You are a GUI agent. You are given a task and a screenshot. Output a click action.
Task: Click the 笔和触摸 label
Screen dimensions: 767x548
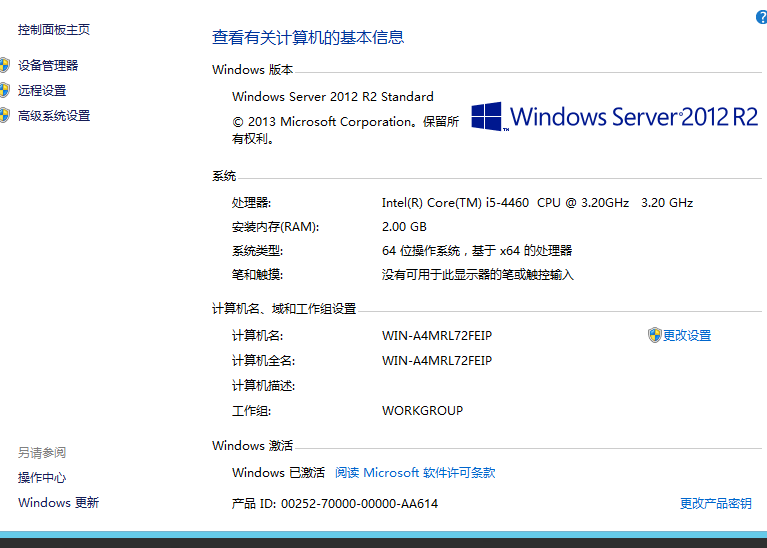pos(257,274)
